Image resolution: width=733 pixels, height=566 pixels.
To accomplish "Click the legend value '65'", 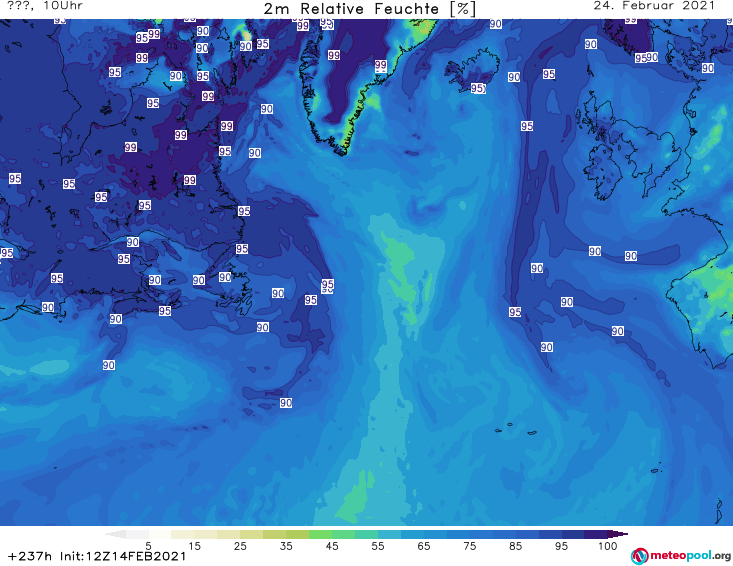I will [x=424, y=545].
